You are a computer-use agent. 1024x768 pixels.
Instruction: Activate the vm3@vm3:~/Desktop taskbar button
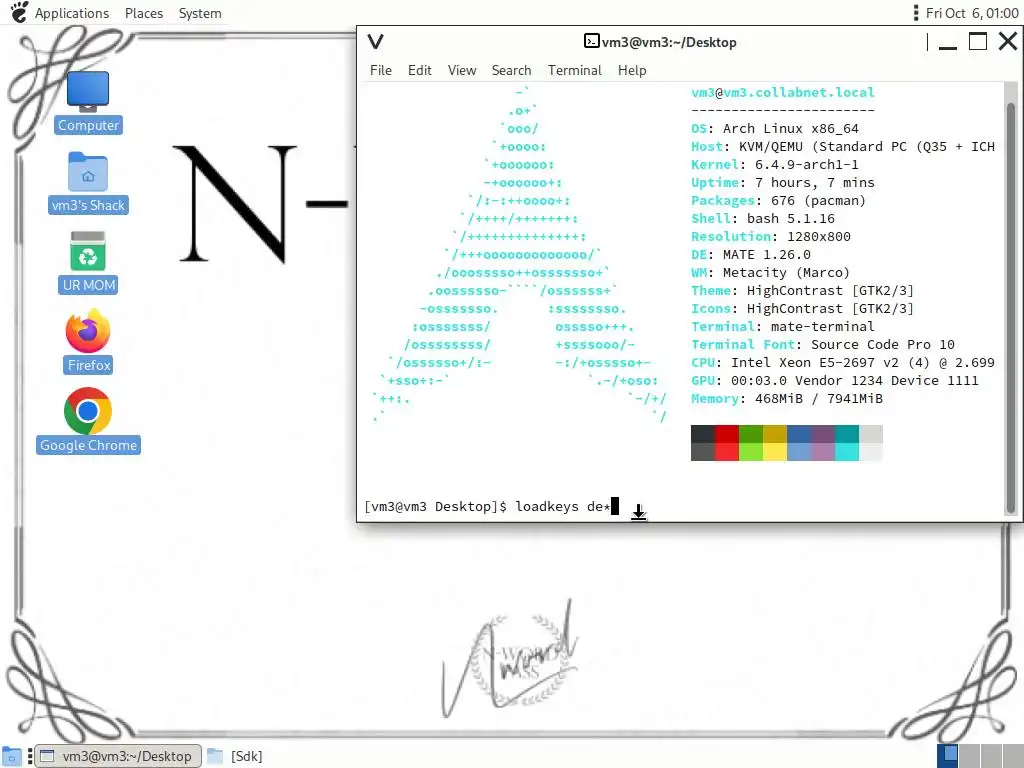pyautogui.click(x=118, y=756)
